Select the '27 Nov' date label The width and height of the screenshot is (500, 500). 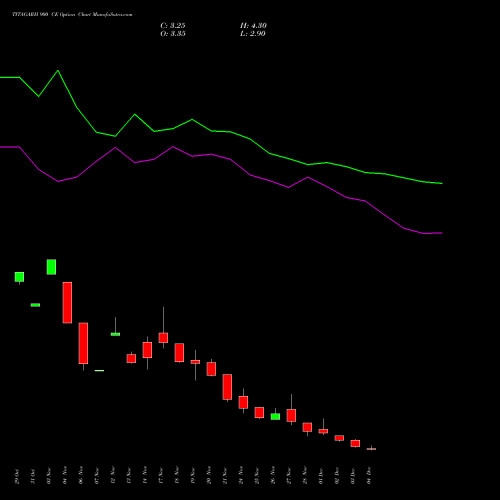(x=289, y=475)
